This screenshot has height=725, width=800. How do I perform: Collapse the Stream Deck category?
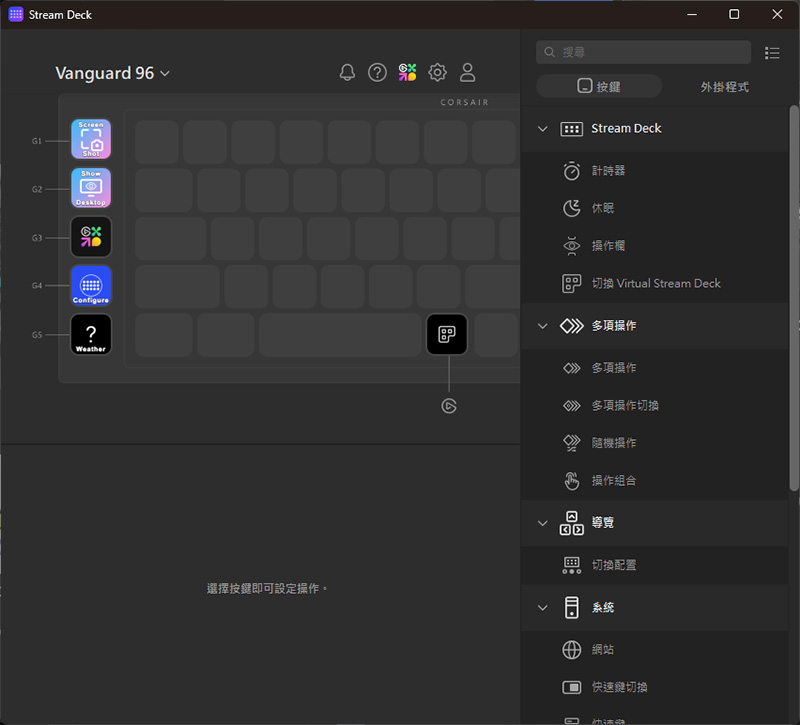[x=543, y=129]
